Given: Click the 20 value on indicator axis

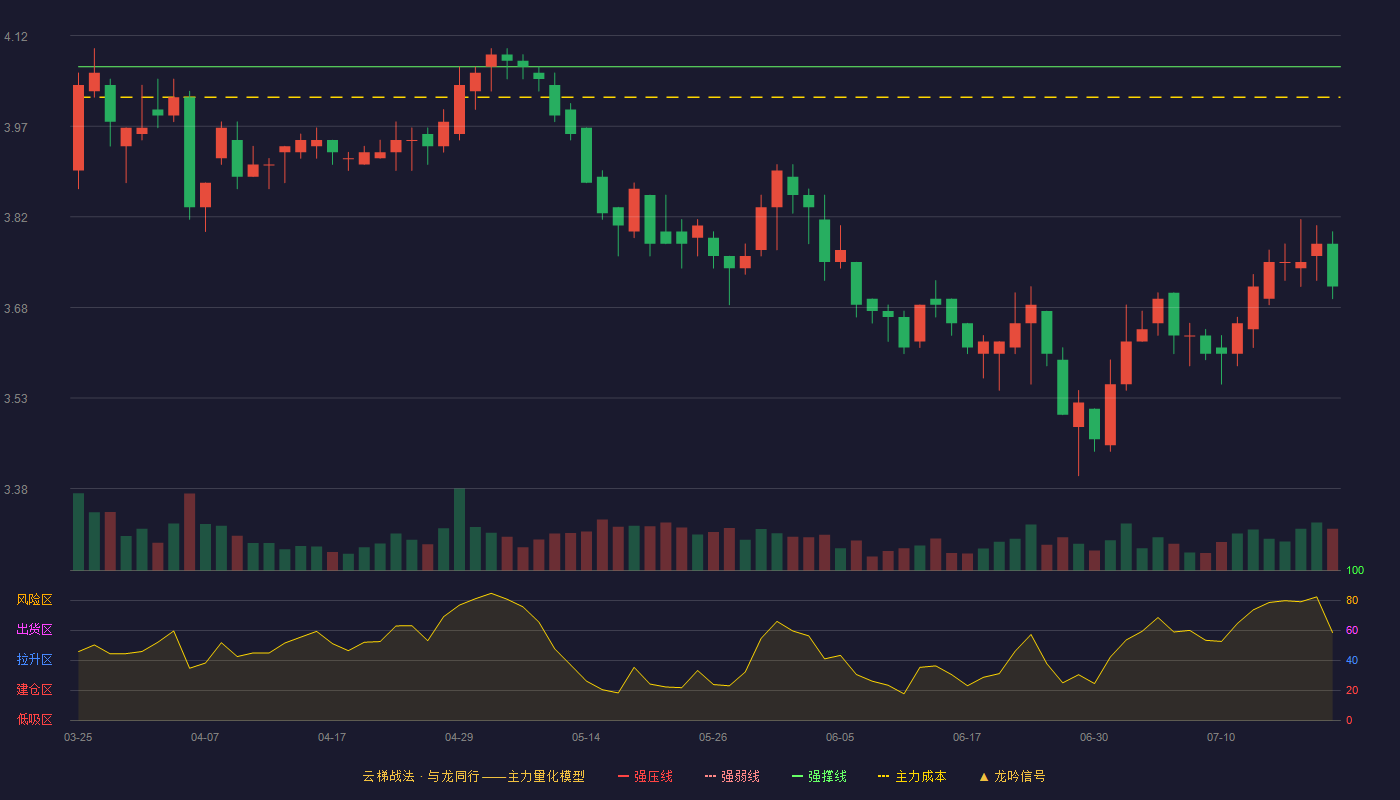Looking at the screenshot, I should [x=1352, y=690].
